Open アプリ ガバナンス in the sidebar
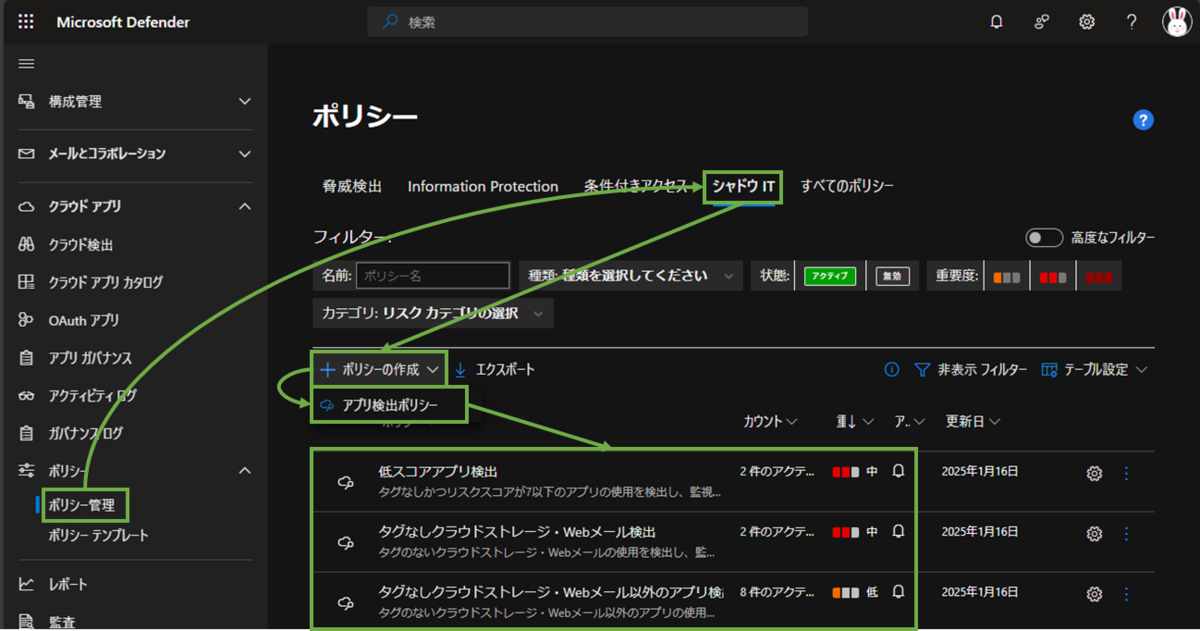The image size is (1200, 631). click(x=90, y=358)
